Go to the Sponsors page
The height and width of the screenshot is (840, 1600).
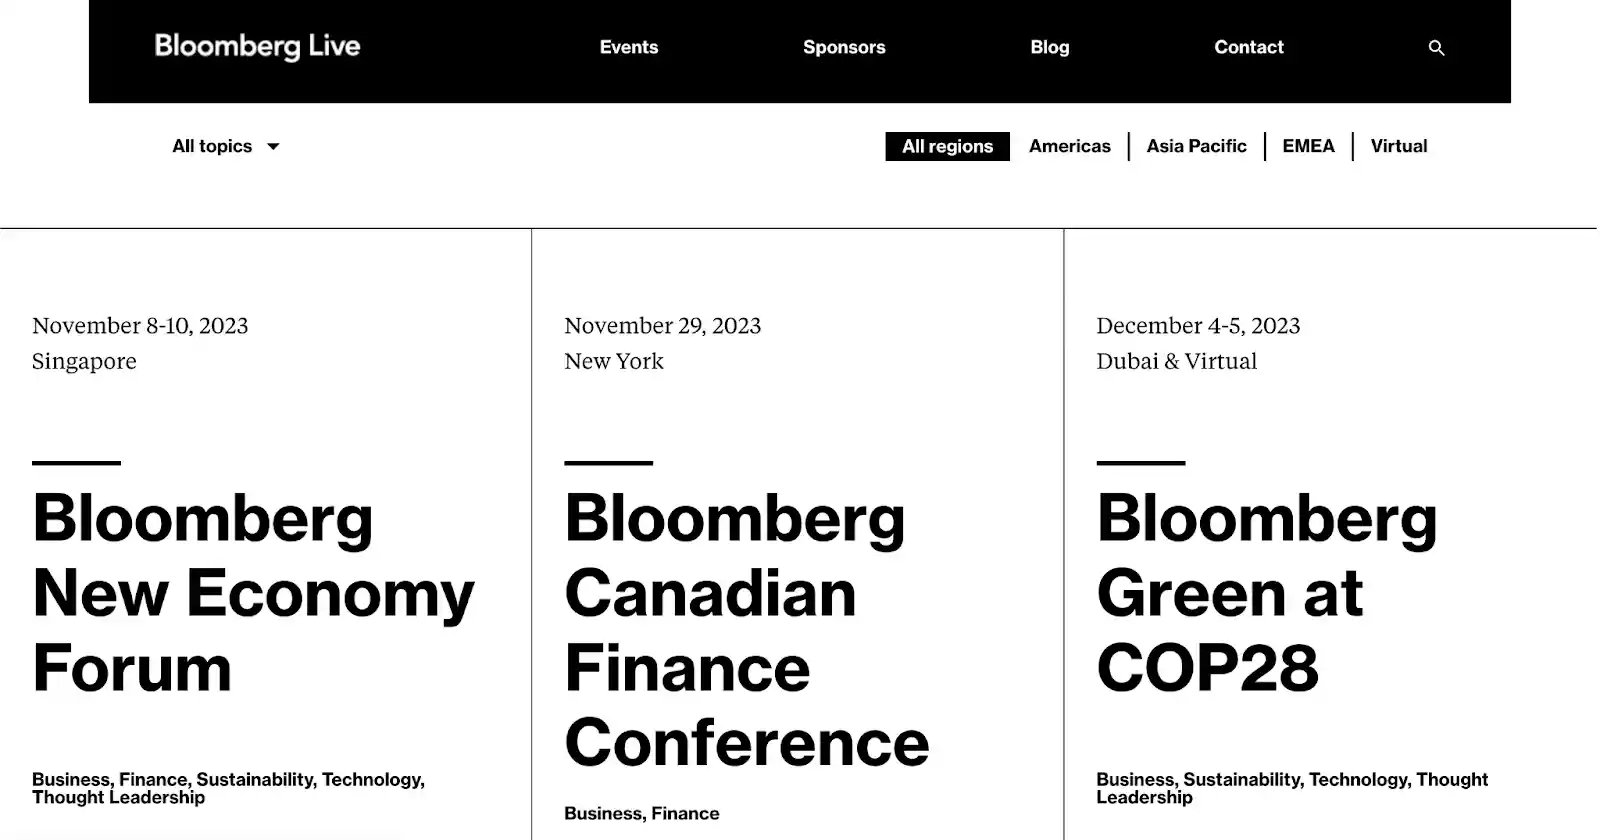tap(844, 47)
